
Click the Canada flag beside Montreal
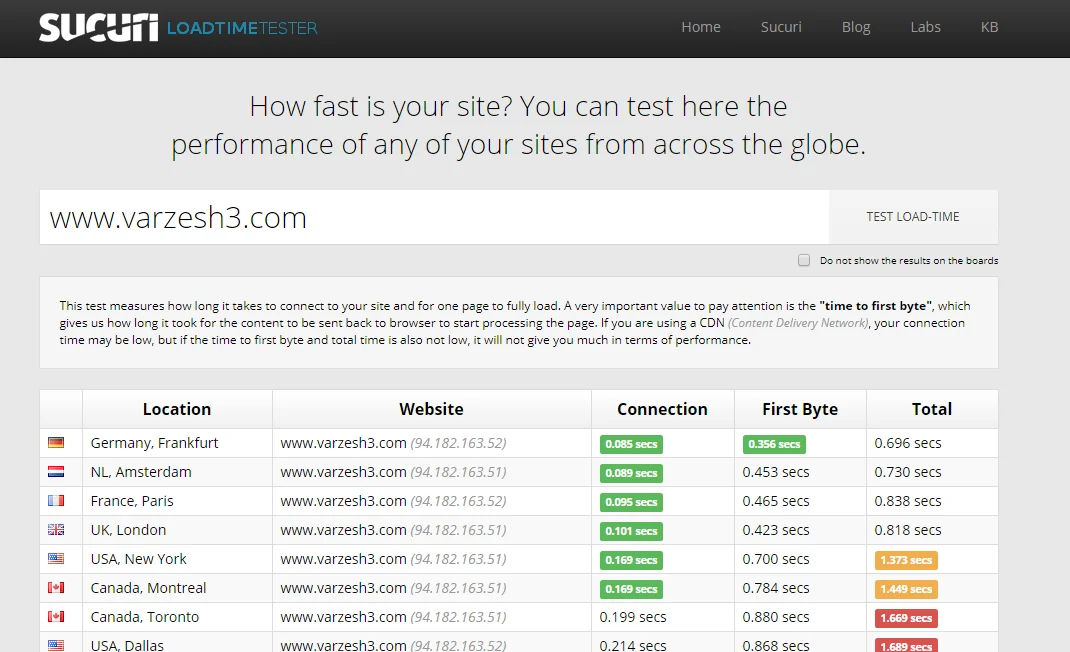click(56, 588)
